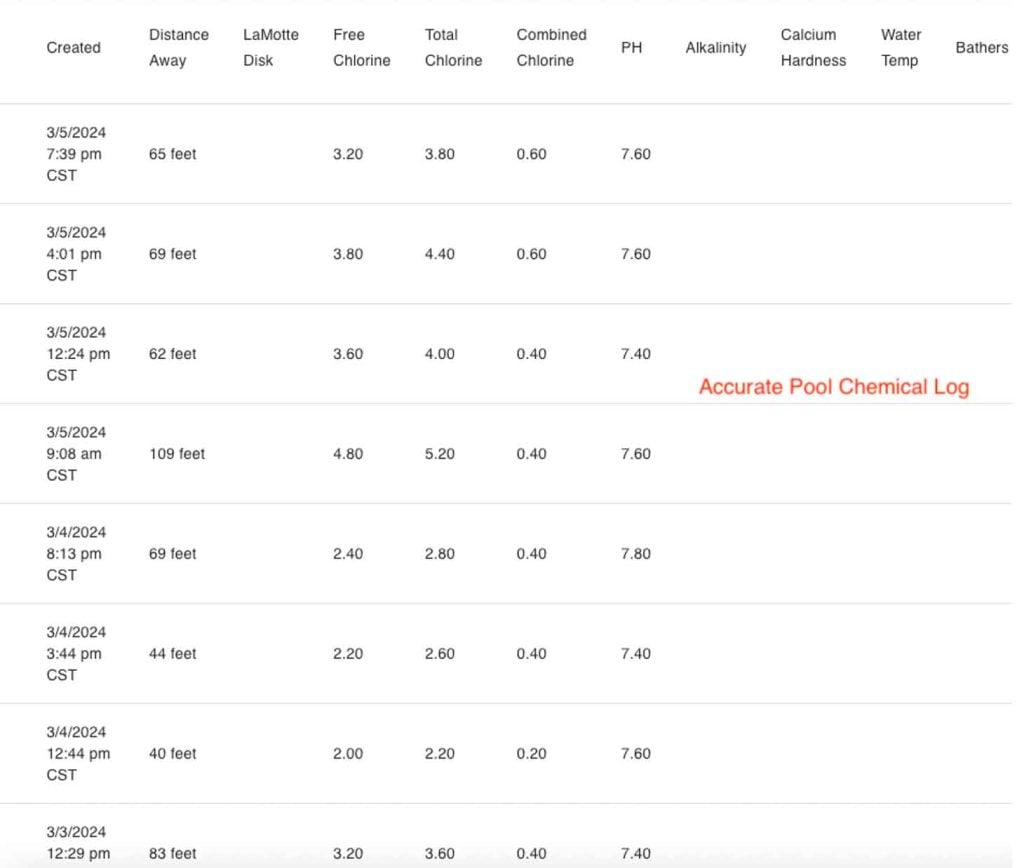Click the 7.80 PH reading
Screen dimensions: 1024x868
click(635, 554)
